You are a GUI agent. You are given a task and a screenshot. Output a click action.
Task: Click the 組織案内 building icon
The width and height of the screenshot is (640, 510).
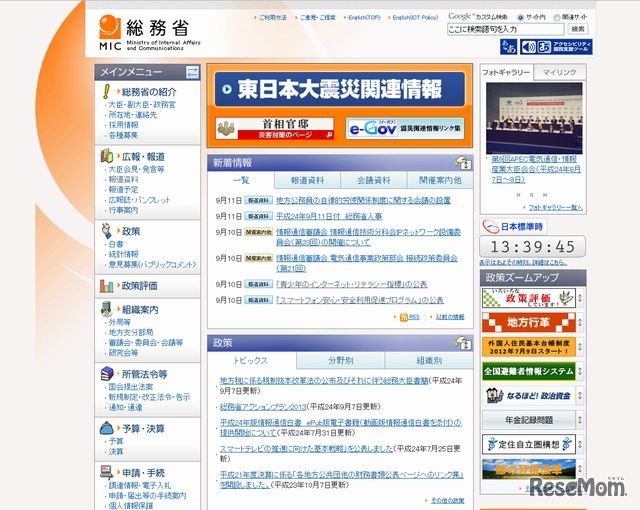coord(107,309)
